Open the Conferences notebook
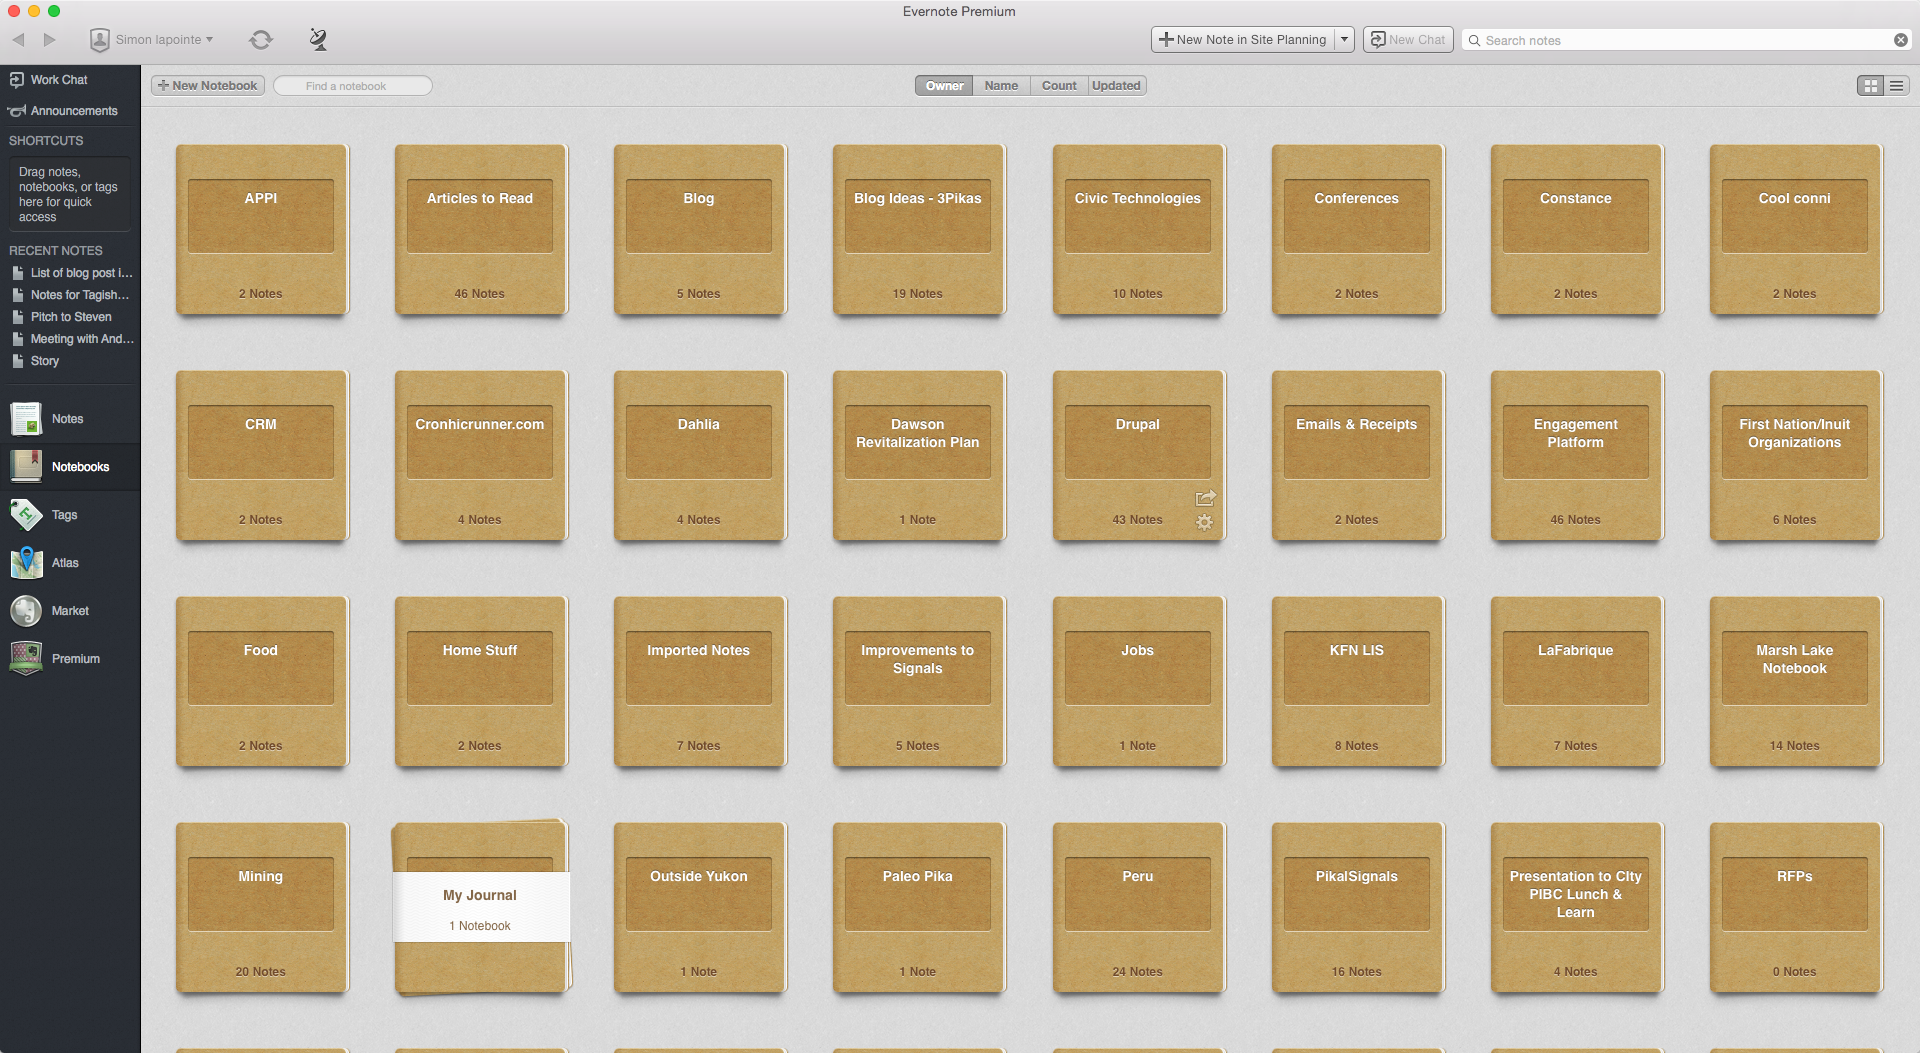The image size is (1920, 1053). coord(1357,230)
